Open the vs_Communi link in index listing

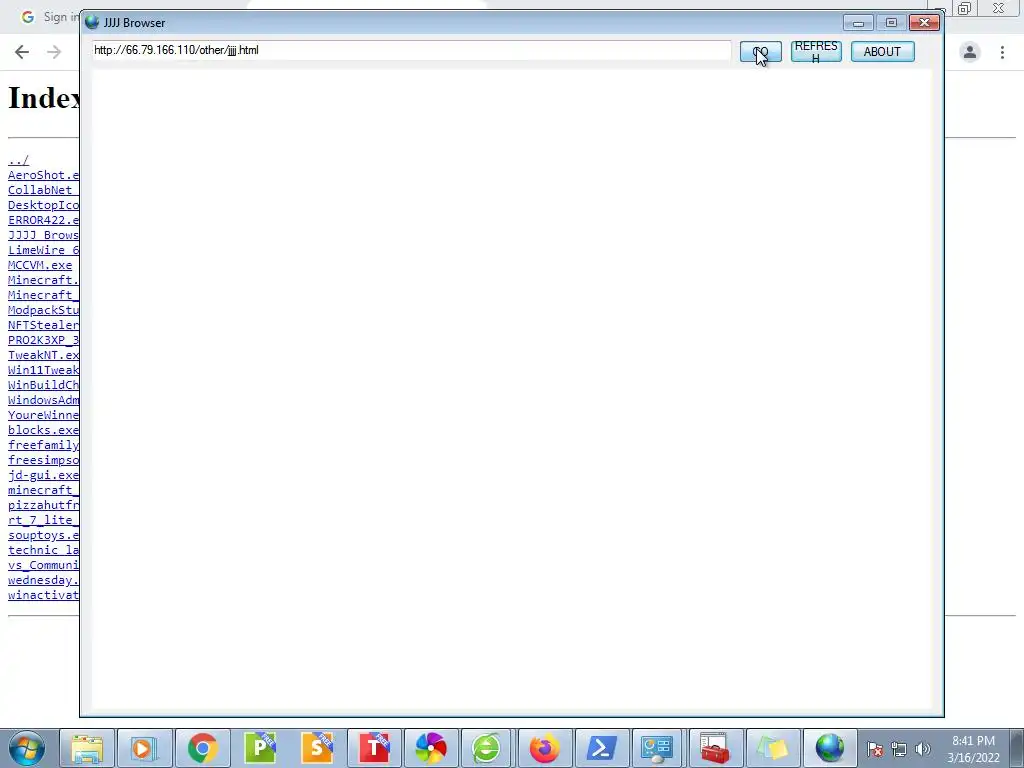coord(43,566)
